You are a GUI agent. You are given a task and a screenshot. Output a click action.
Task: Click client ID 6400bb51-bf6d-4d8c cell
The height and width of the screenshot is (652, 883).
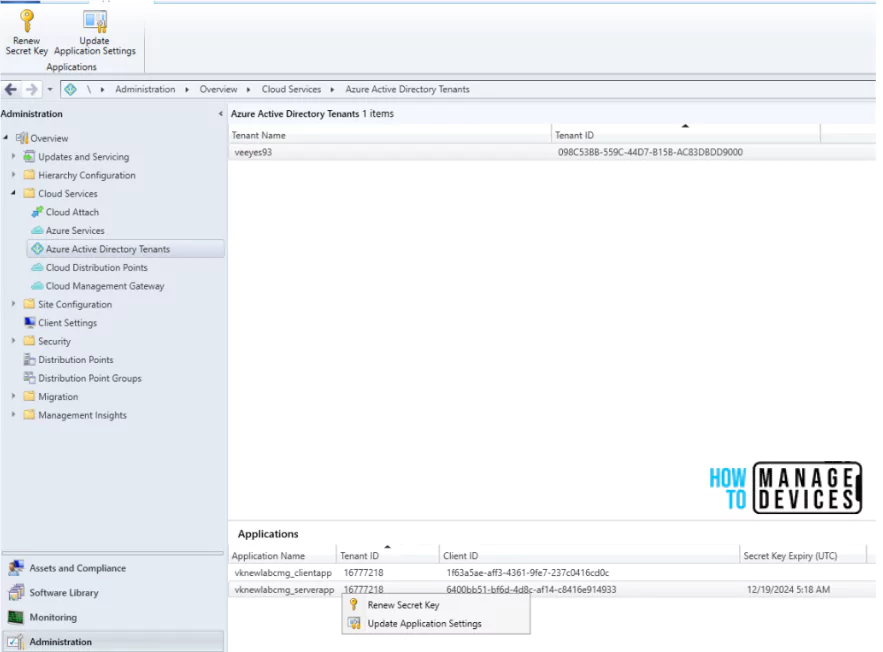tap(531, 590)
